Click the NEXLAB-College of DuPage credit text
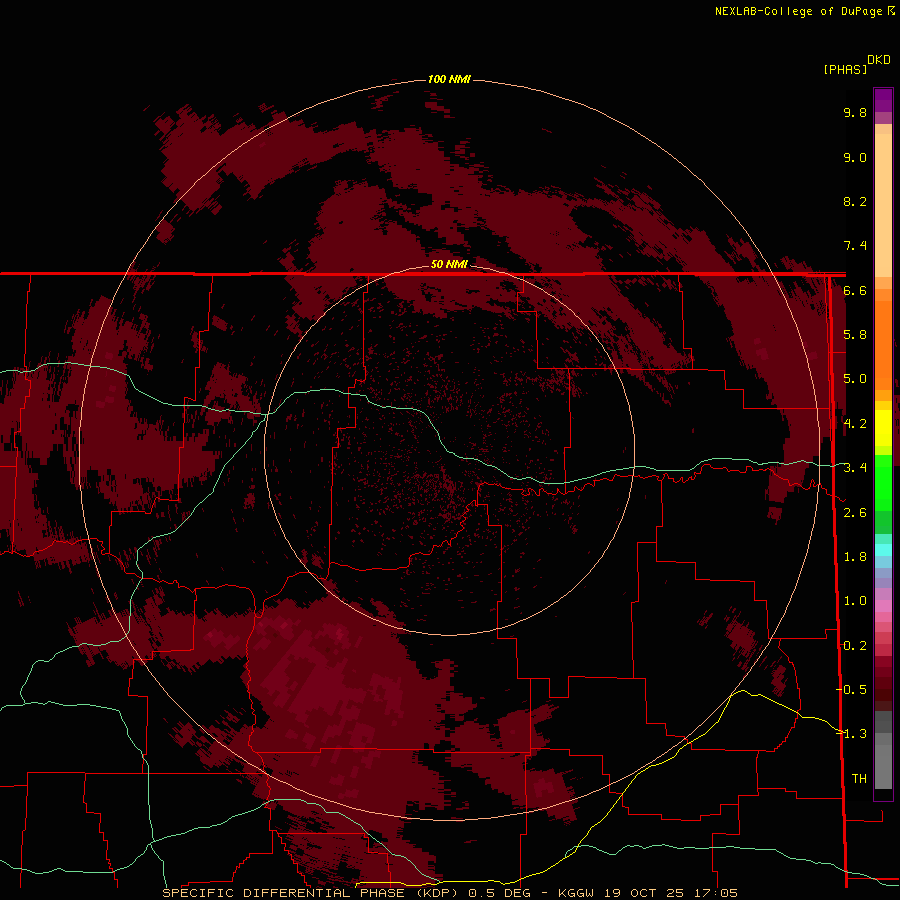This screenshot has height=900, width=900. [x=800, y=11]
